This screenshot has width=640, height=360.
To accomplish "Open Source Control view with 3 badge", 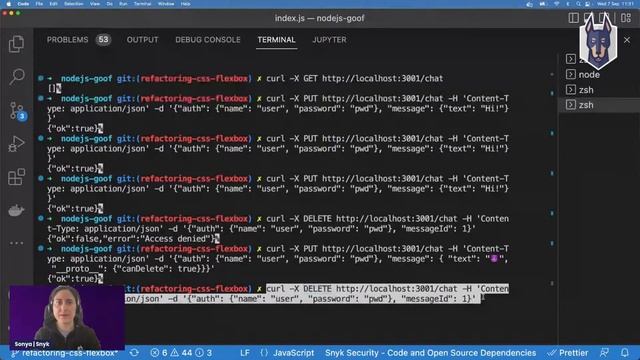I will (x=17, y=111).
